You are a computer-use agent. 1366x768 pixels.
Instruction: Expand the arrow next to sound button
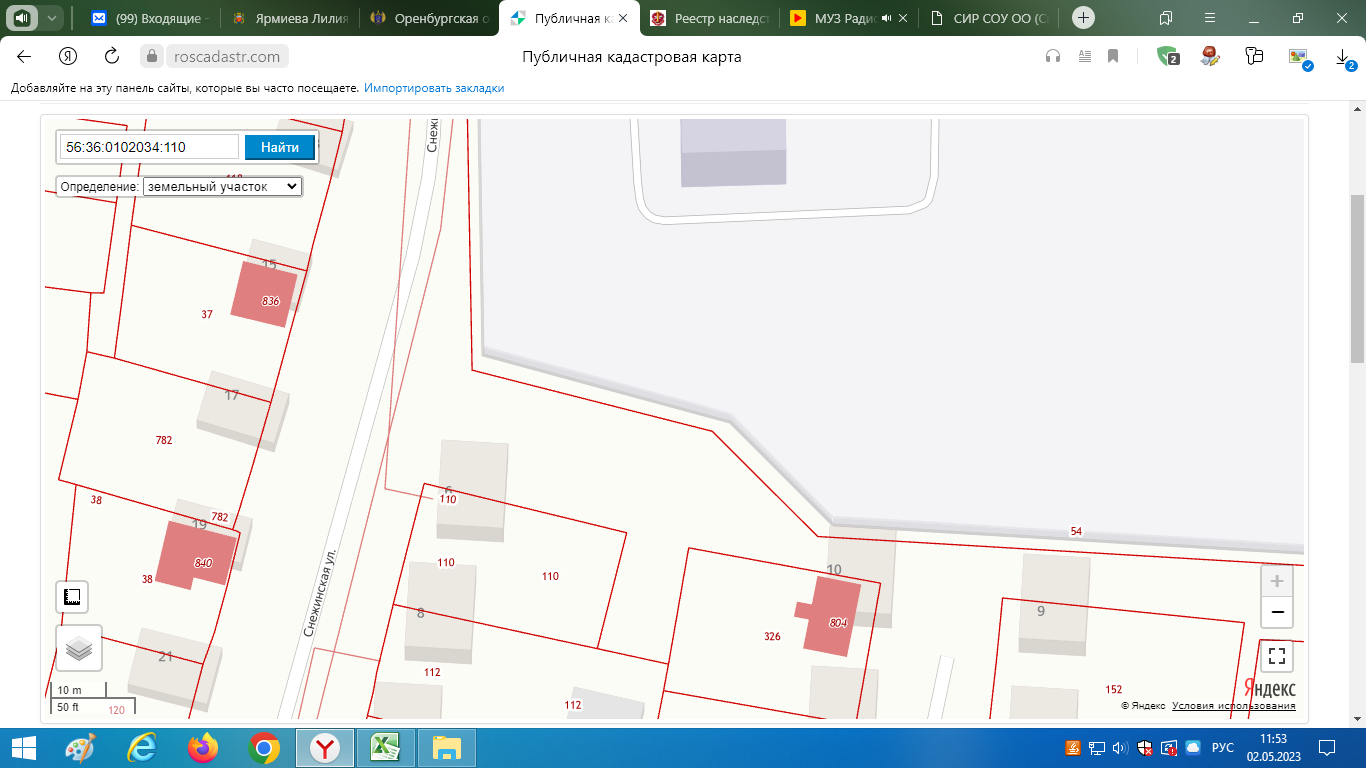pyautogui.click(x=52, y=18)
